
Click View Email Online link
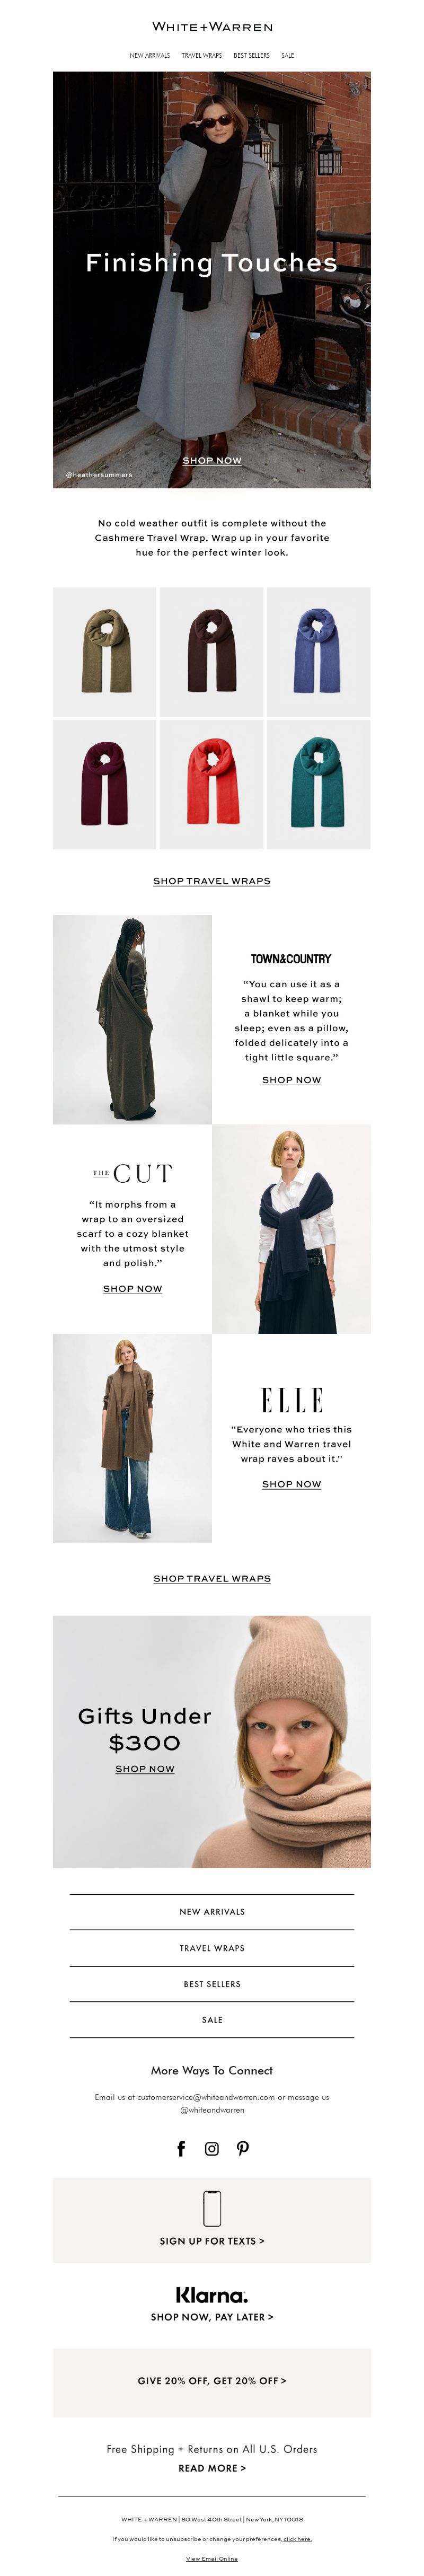(212, 2558)
